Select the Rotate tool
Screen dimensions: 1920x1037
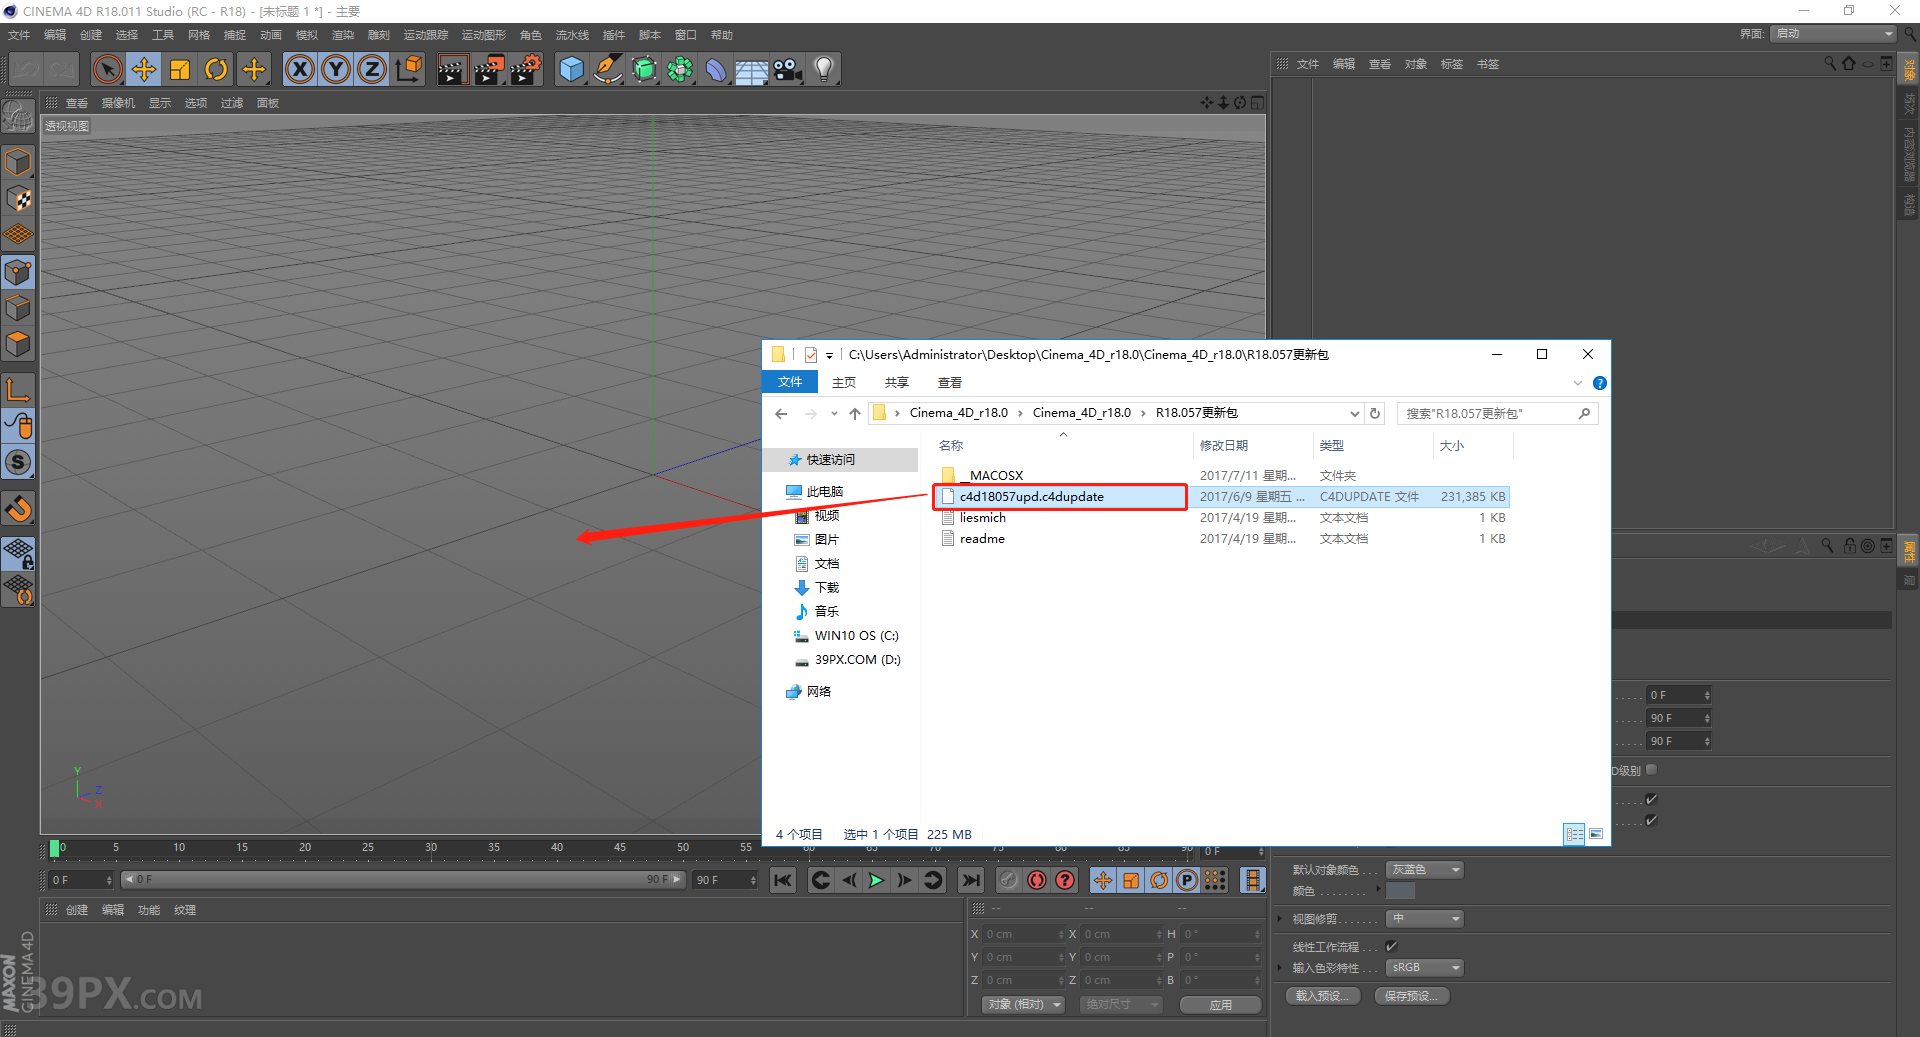216,69
